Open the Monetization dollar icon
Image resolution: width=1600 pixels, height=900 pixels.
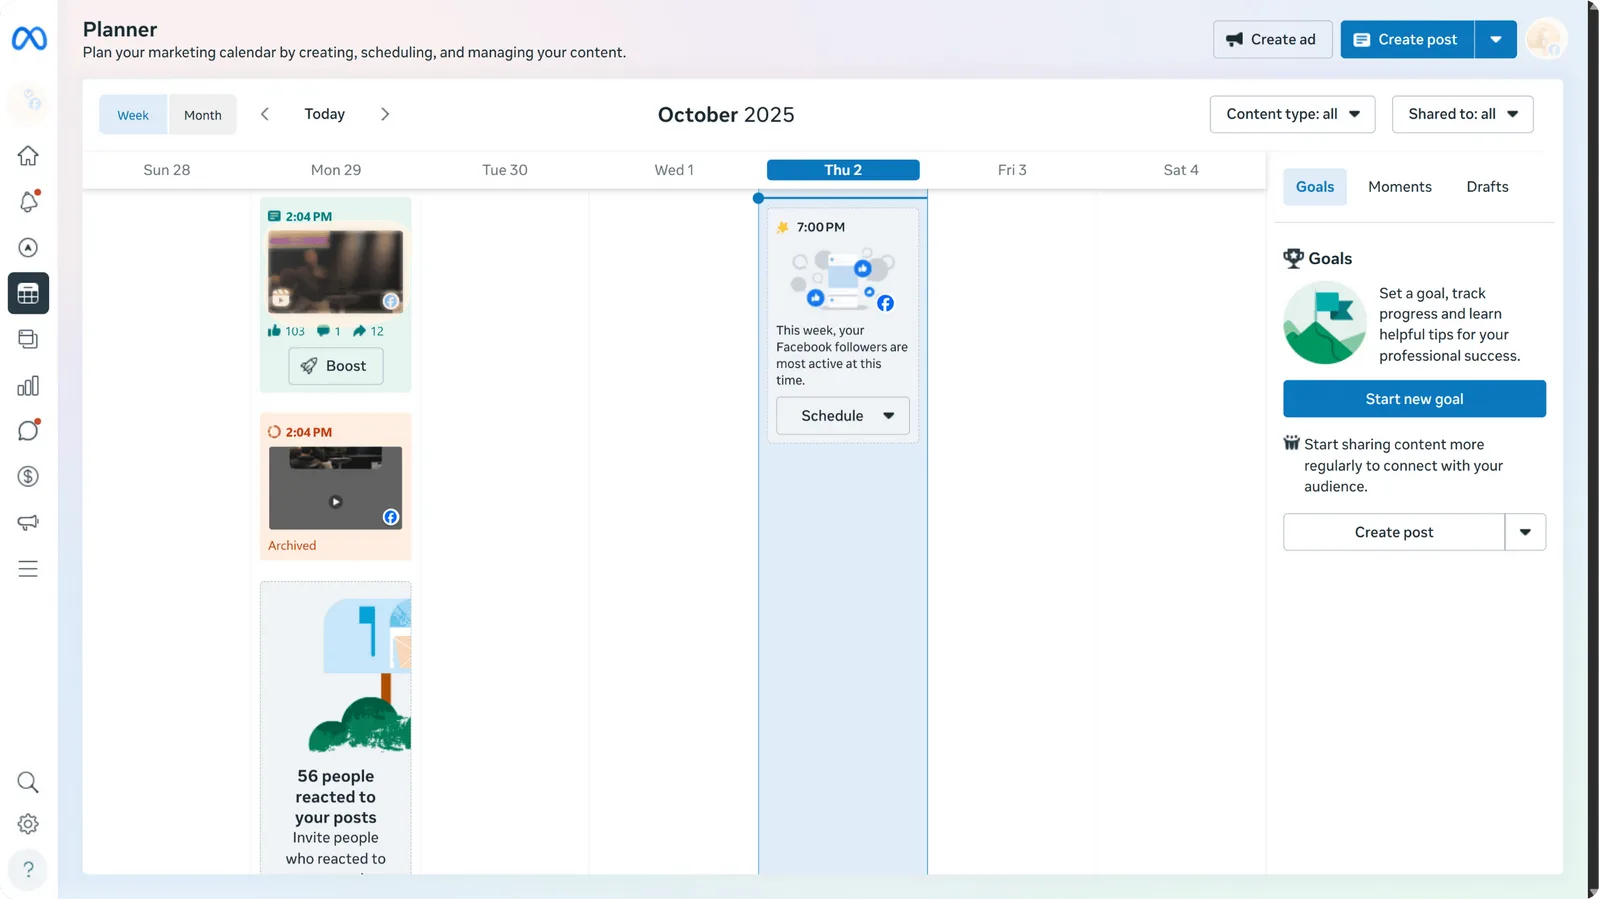point(28,477)
